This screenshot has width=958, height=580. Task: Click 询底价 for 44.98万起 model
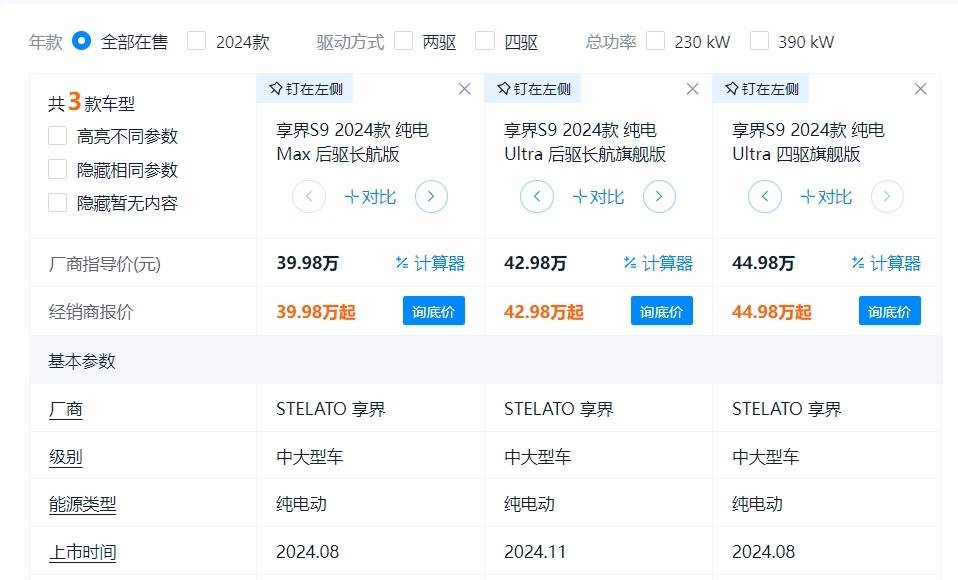pos(890,311)
